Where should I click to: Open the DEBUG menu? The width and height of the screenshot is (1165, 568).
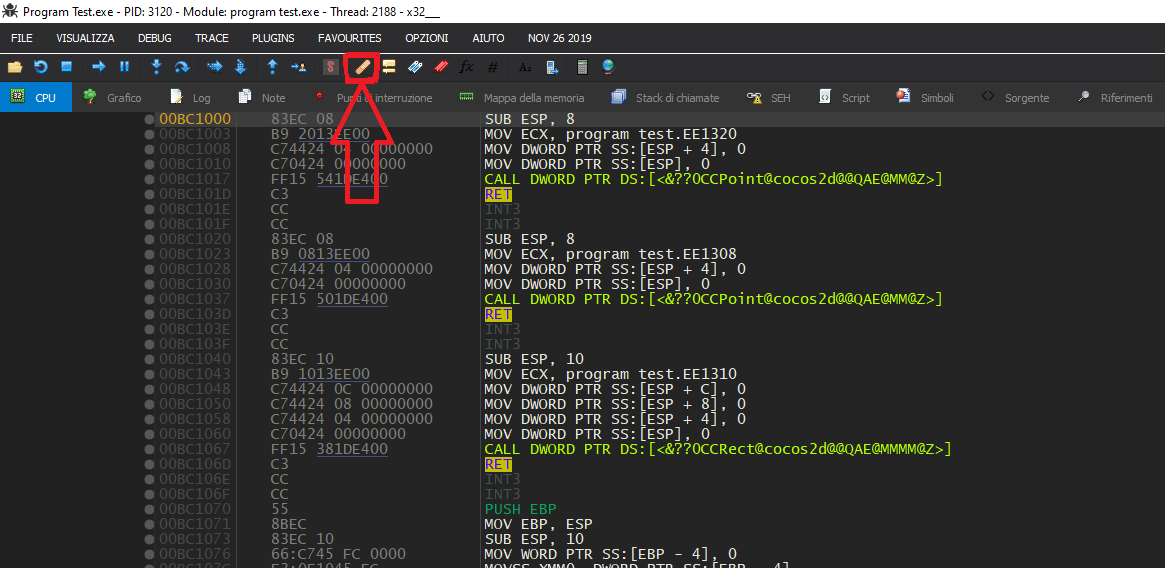click(x=155, y=38)
